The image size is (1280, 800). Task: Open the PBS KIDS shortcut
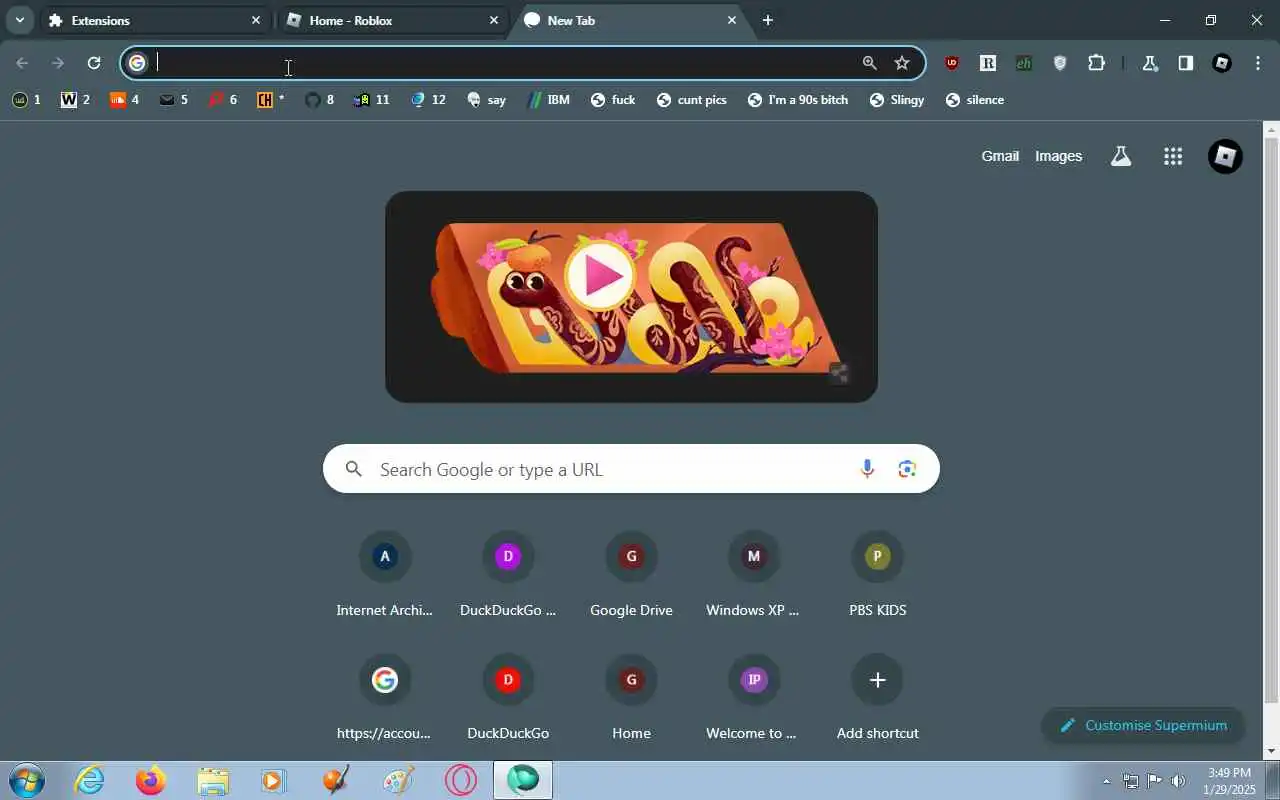[x=877, y=575]
